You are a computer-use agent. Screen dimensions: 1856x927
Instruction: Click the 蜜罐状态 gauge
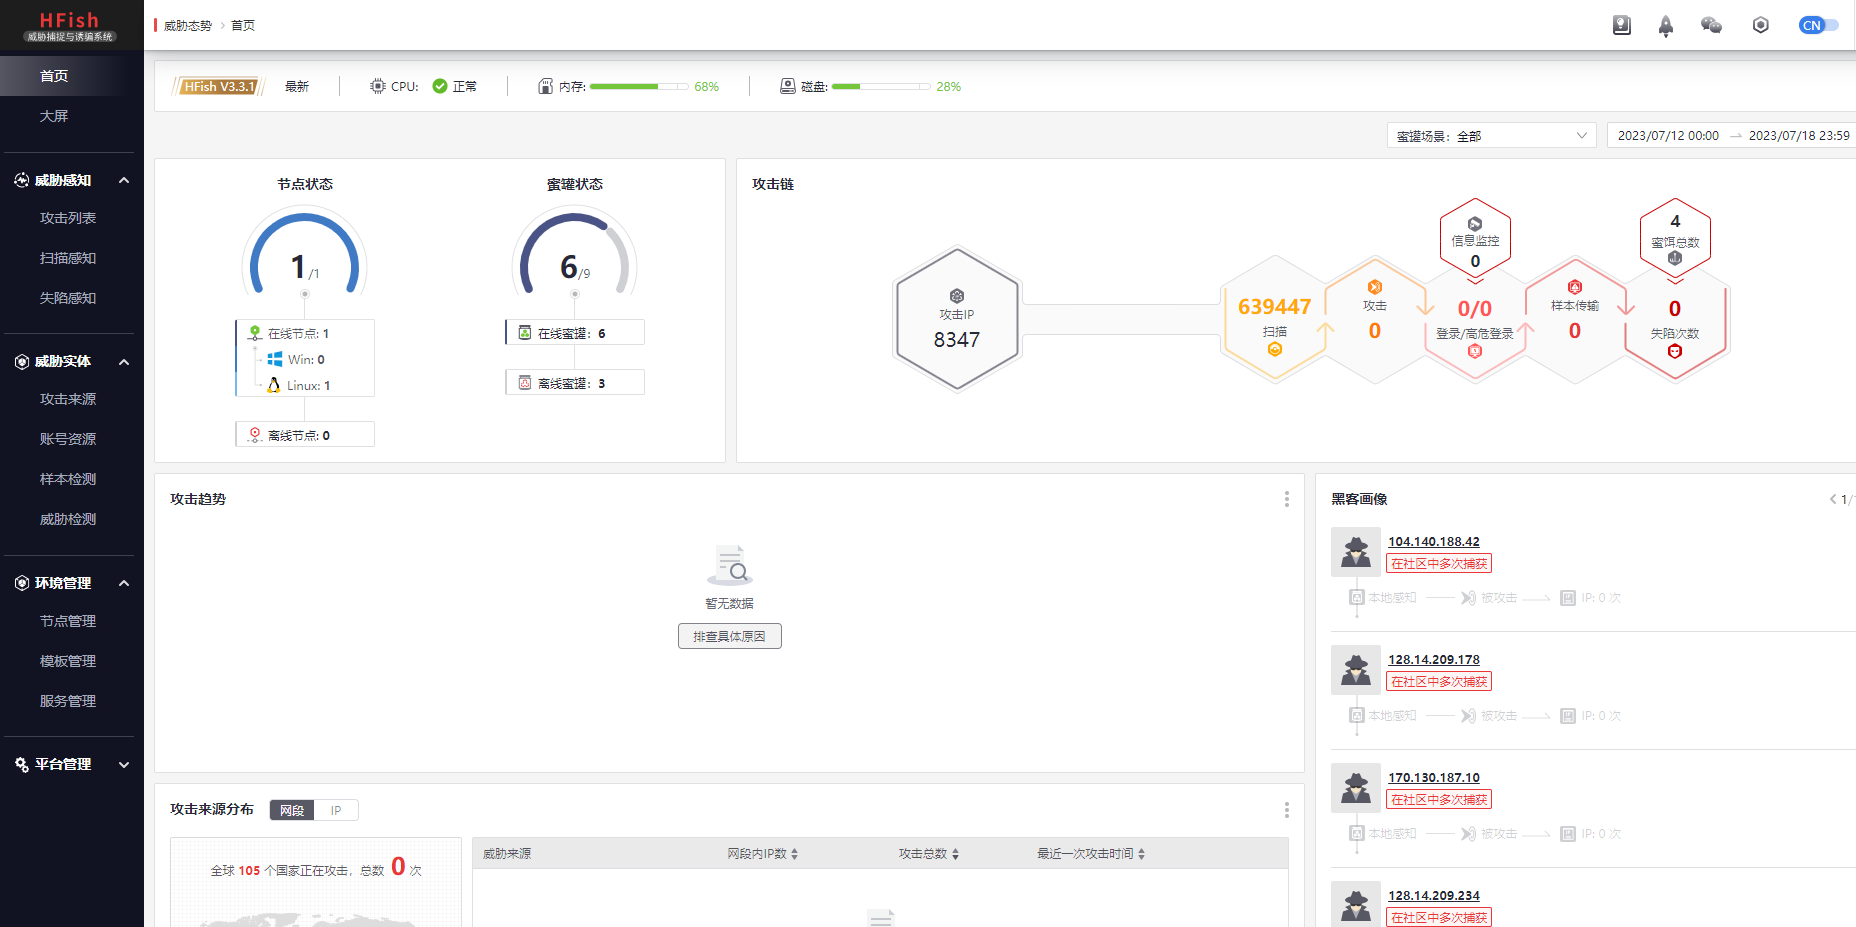[574, 252]
